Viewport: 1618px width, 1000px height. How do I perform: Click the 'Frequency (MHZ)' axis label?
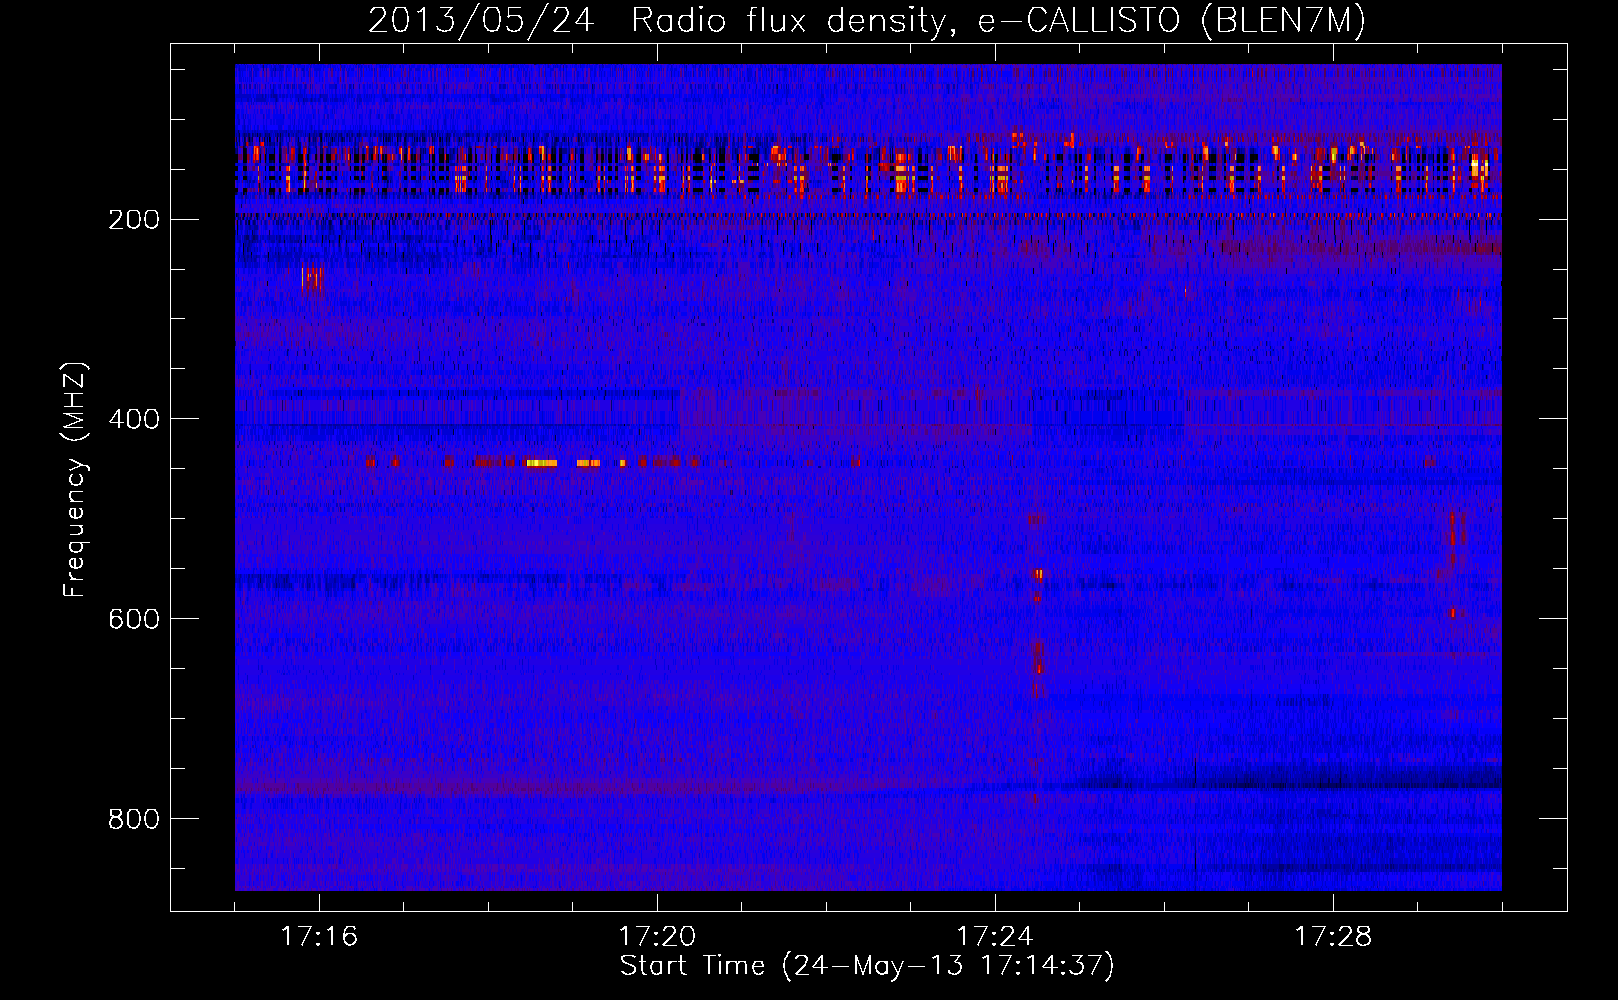[x=75, y=479]
